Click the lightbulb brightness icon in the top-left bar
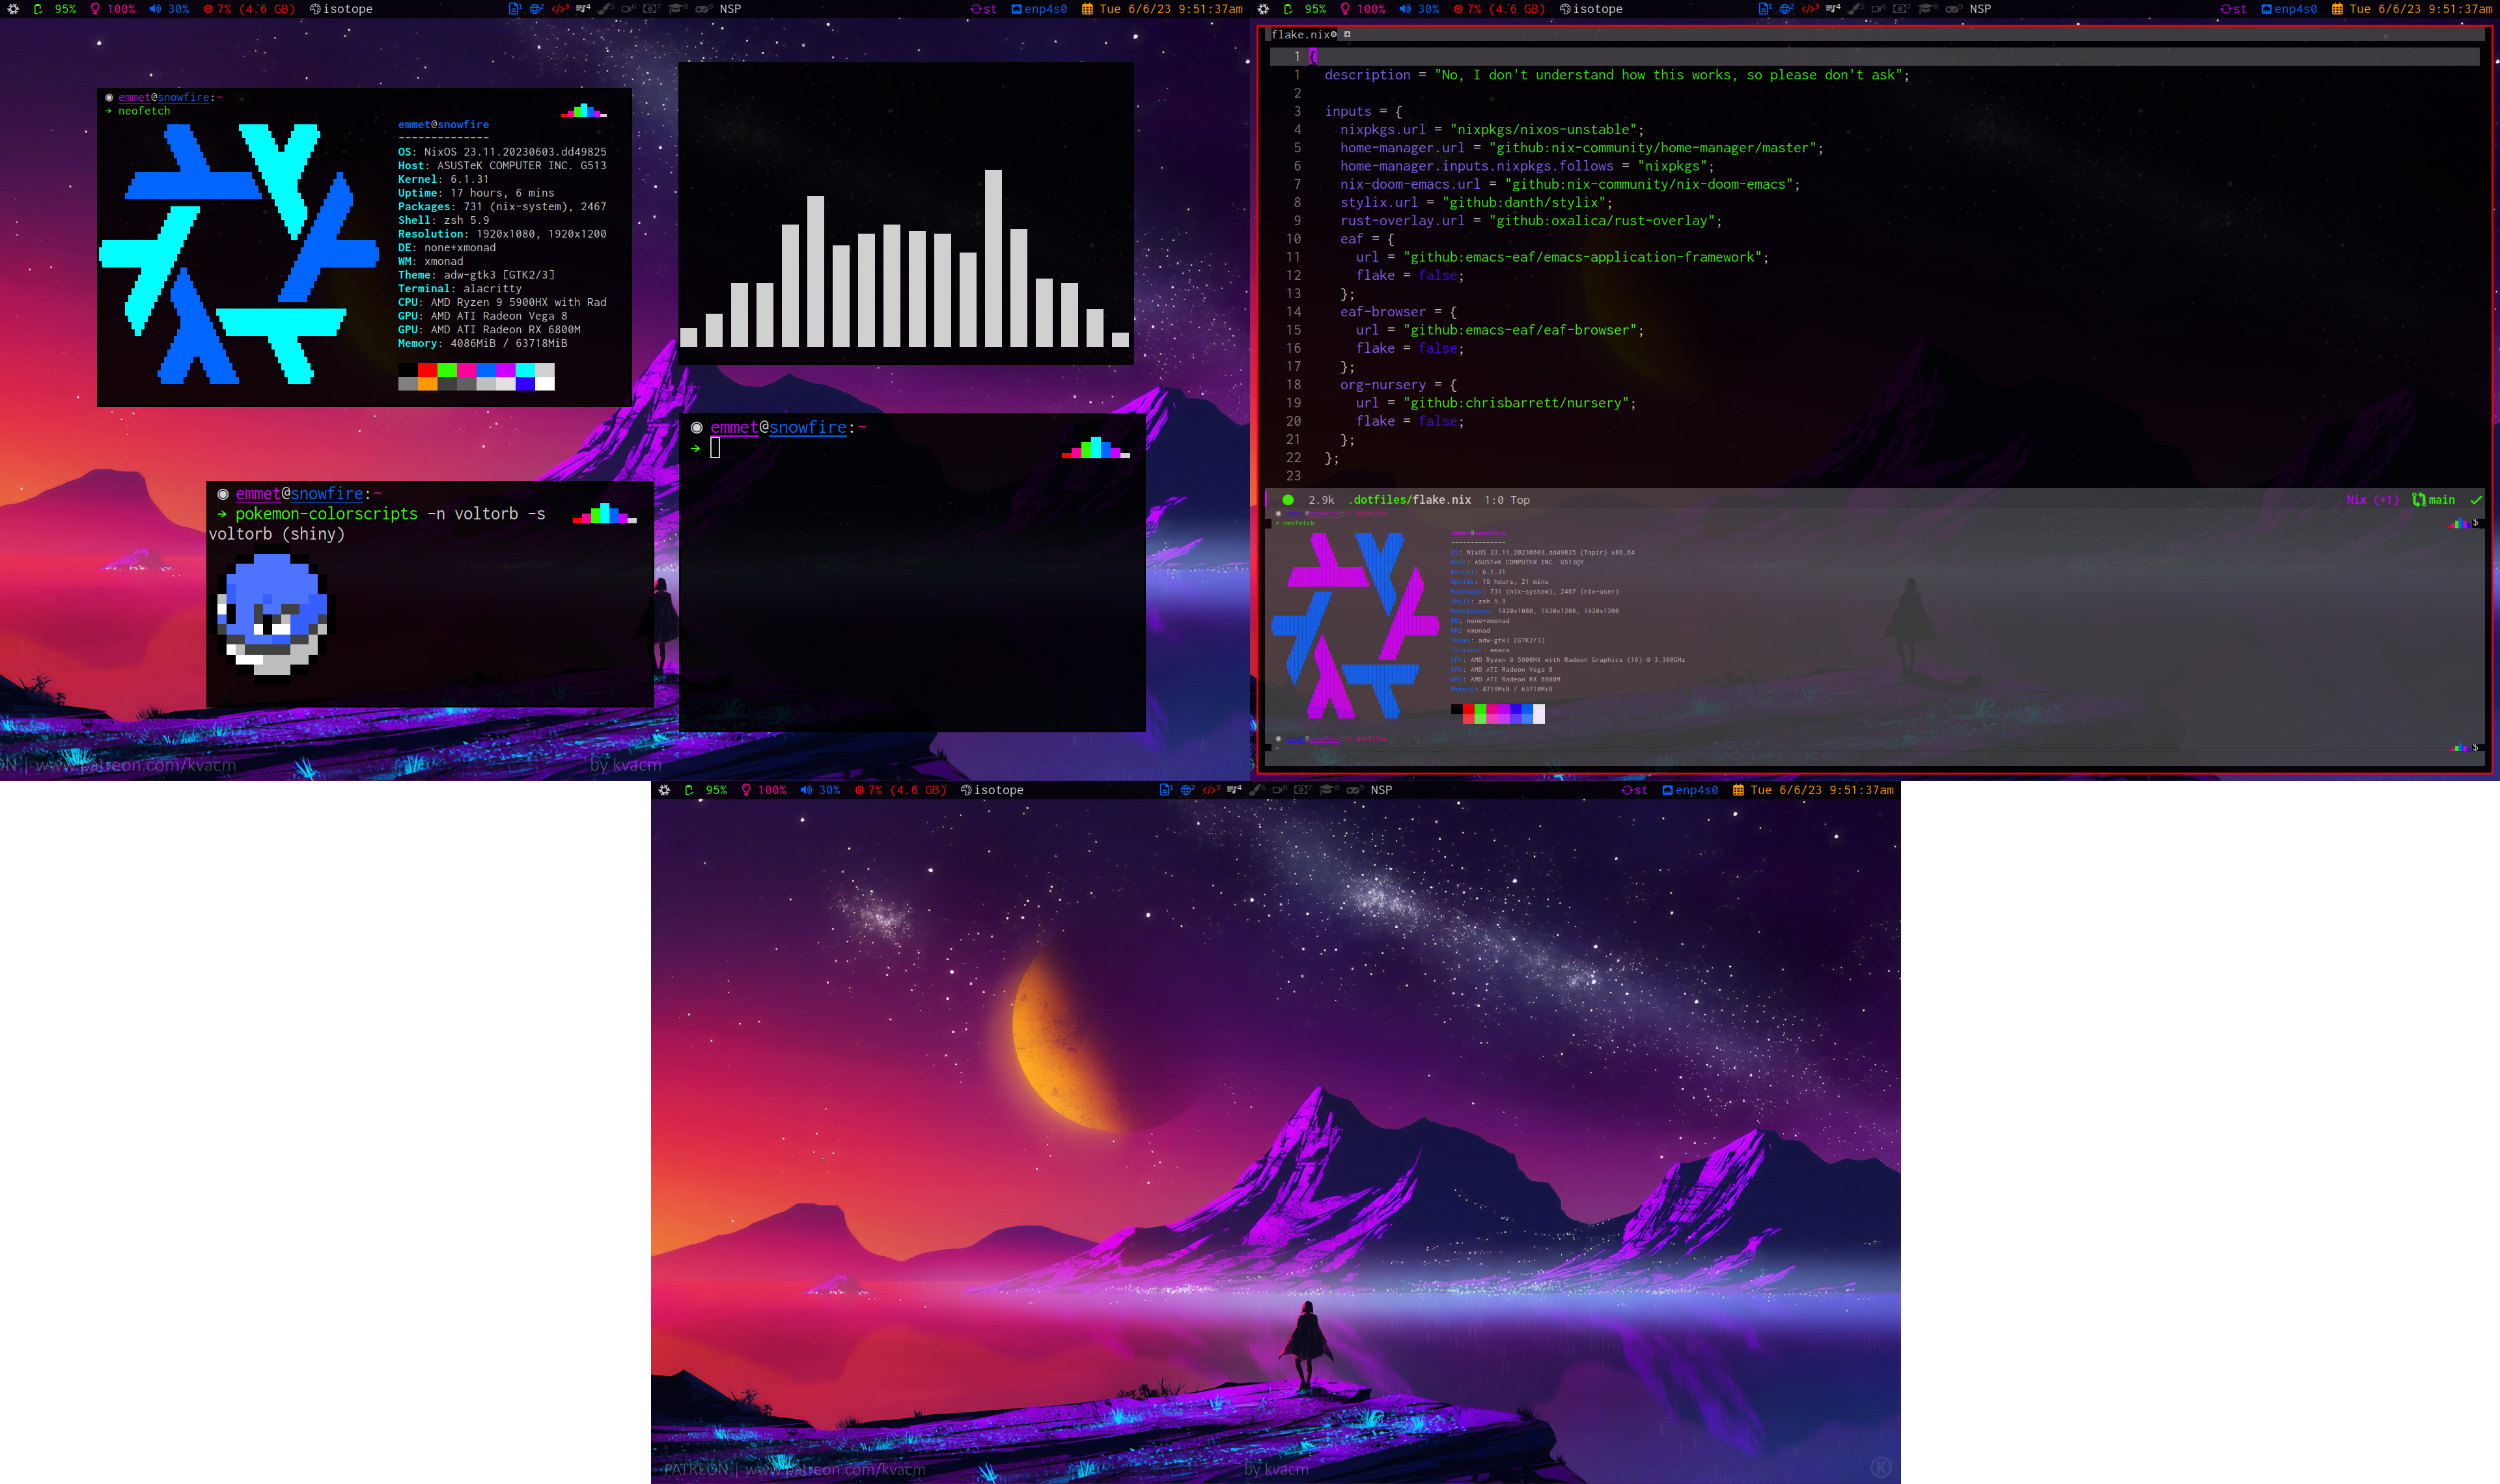 [x=95, y=9]
